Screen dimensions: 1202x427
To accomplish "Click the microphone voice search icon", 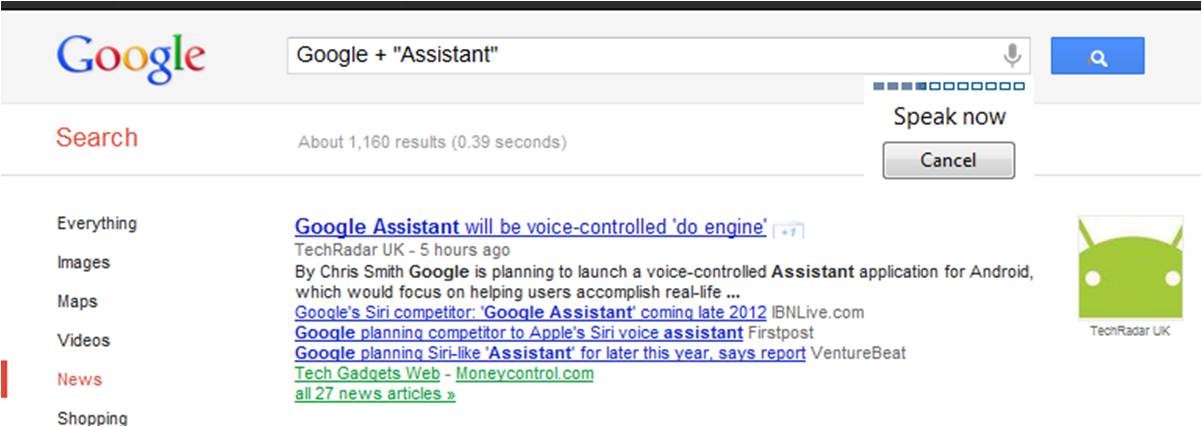I will point(1013,54).
